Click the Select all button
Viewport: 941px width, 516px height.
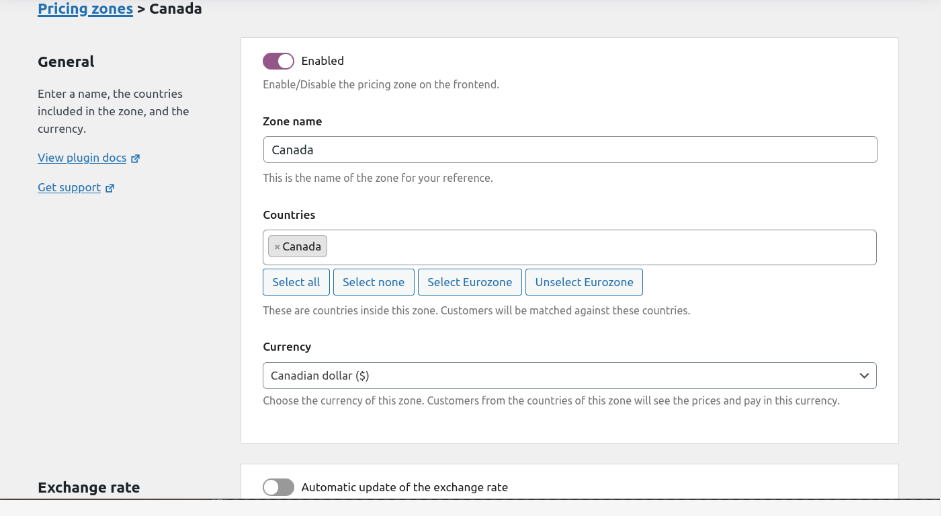[x=296, y=282]
